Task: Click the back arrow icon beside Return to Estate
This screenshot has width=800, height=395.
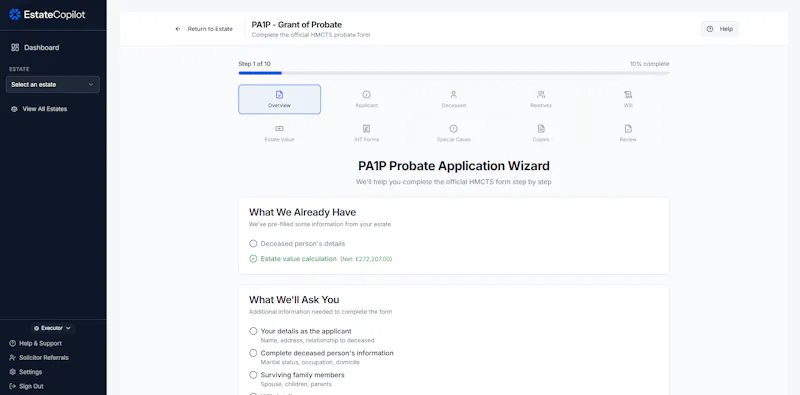Action: click(178, 29)
